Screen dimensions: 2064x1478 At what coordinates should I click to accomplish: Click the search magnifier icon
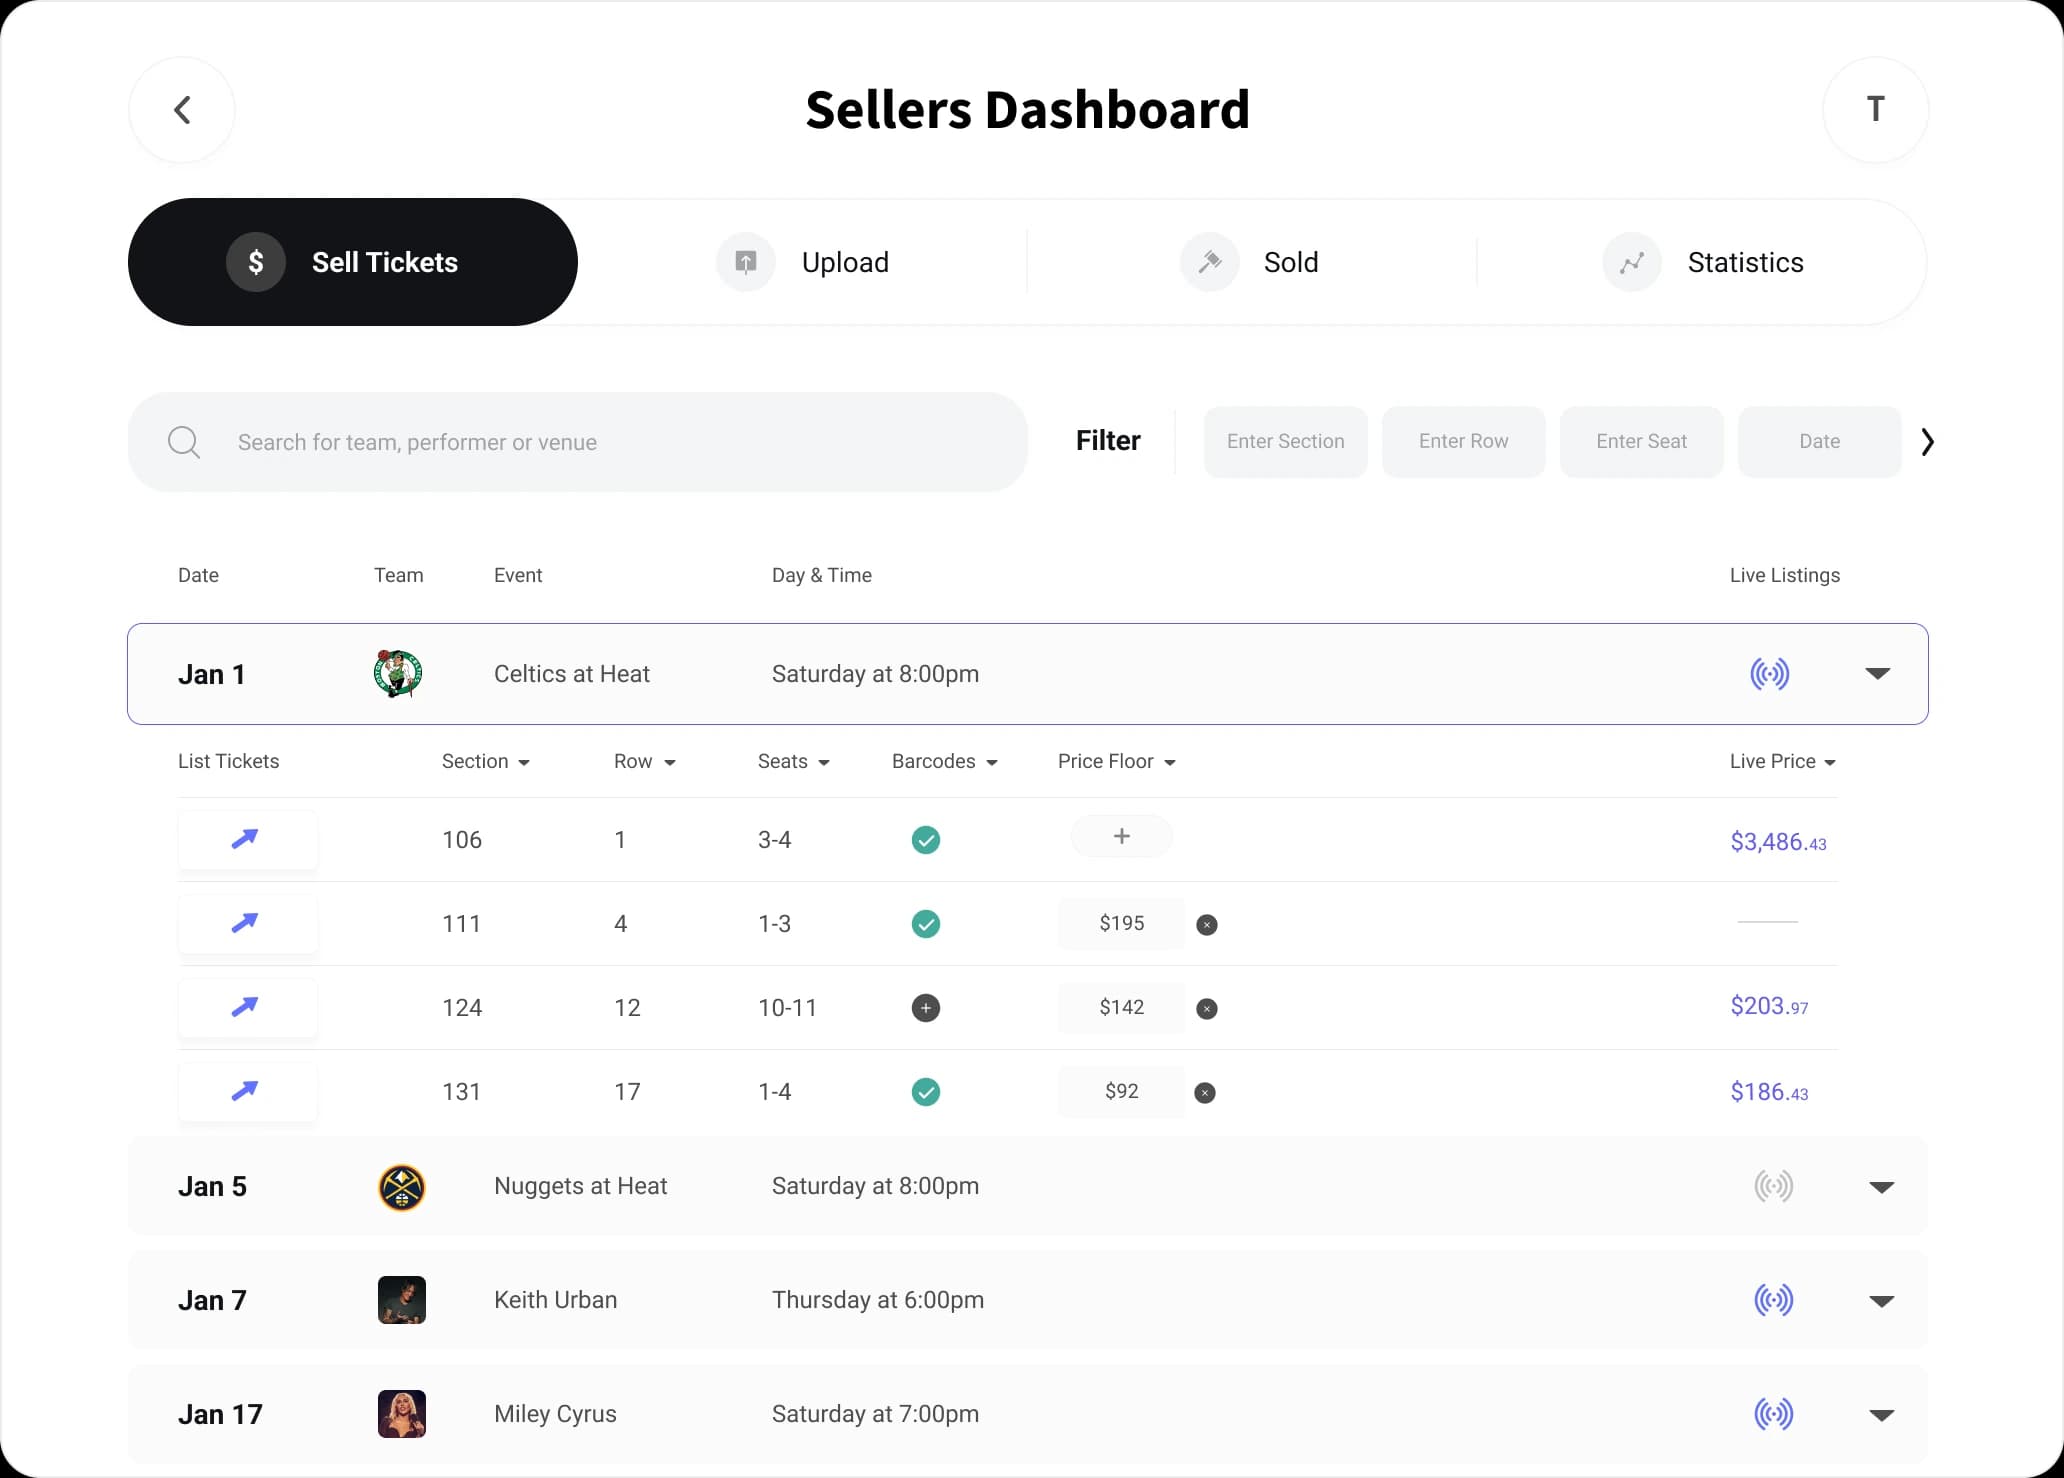coord(184,442)
